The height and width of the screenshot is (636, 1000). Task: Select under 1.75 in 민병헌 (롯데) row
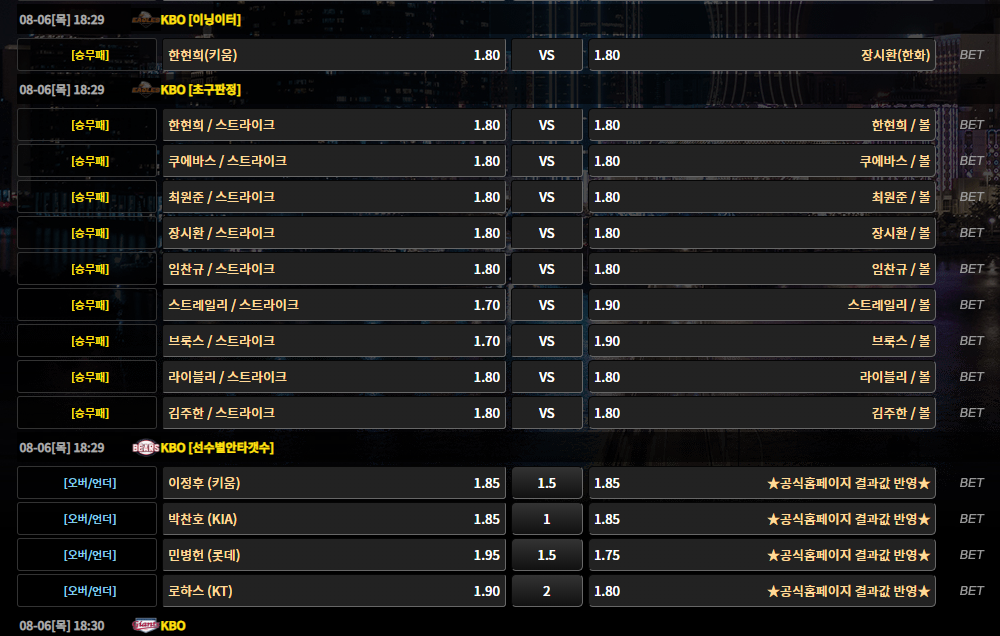click(762, 555)
